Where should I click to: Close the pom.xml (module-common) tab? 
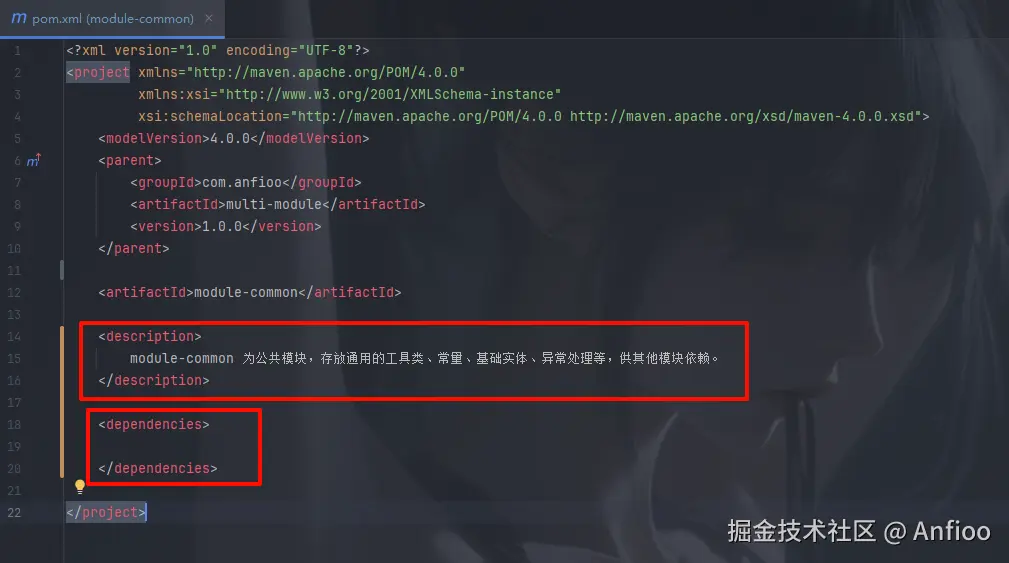click(x=208, y=19)
